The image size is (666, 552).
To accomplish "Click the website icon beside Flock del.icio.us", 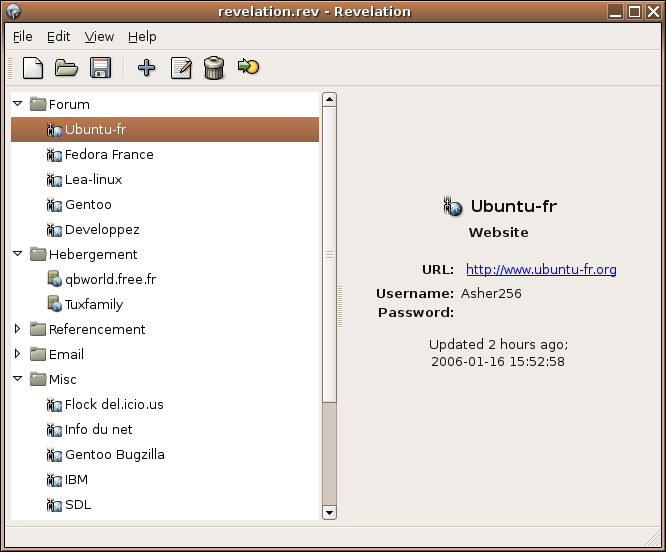I will pyautogui.click(x=54, y=405).
